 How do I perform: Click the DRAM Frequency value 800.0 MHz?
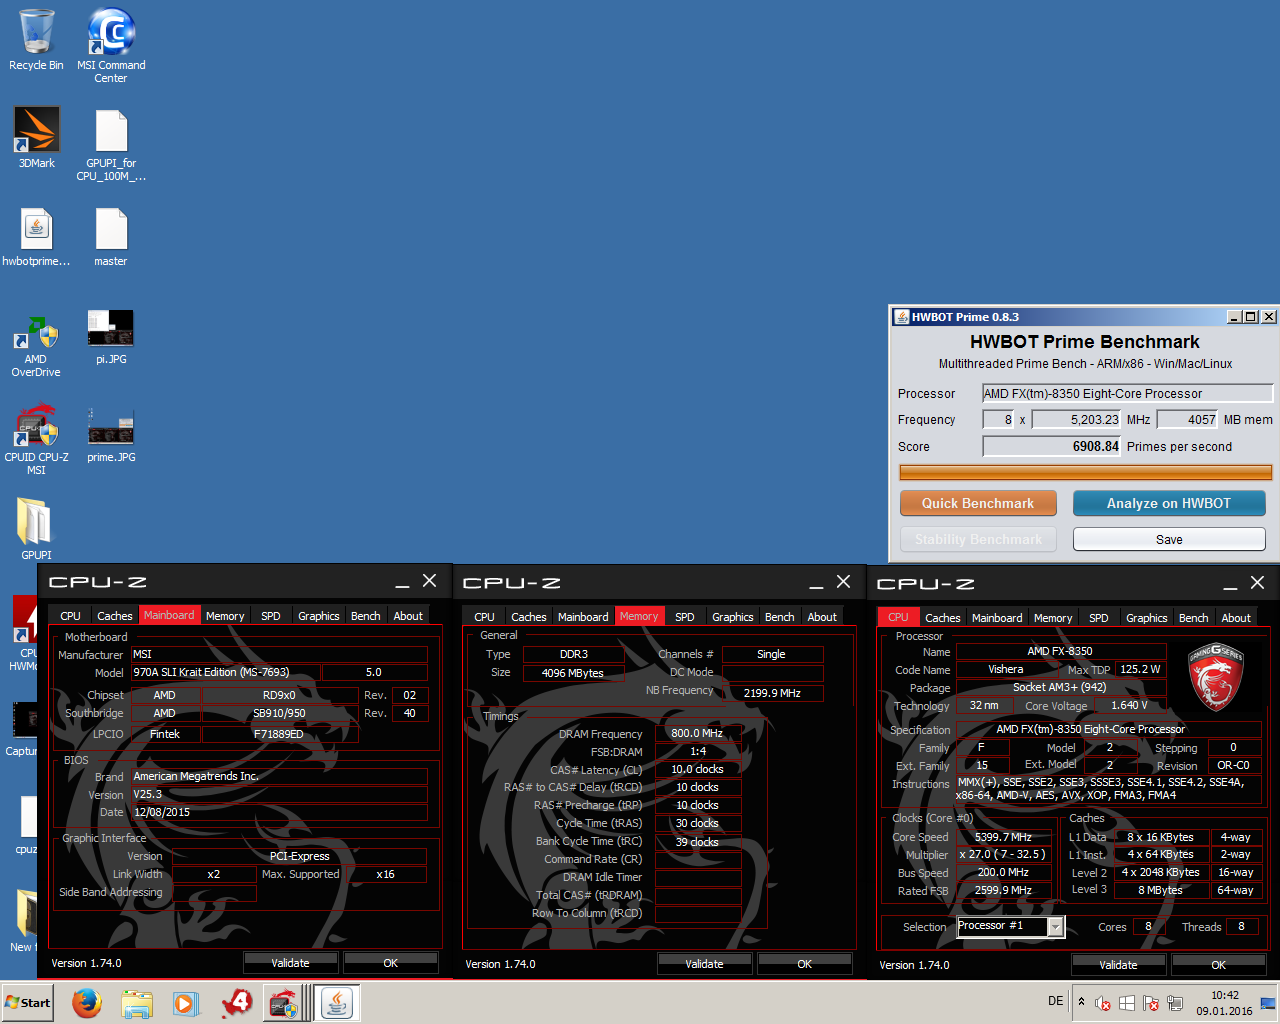click(x=697, y=733)
